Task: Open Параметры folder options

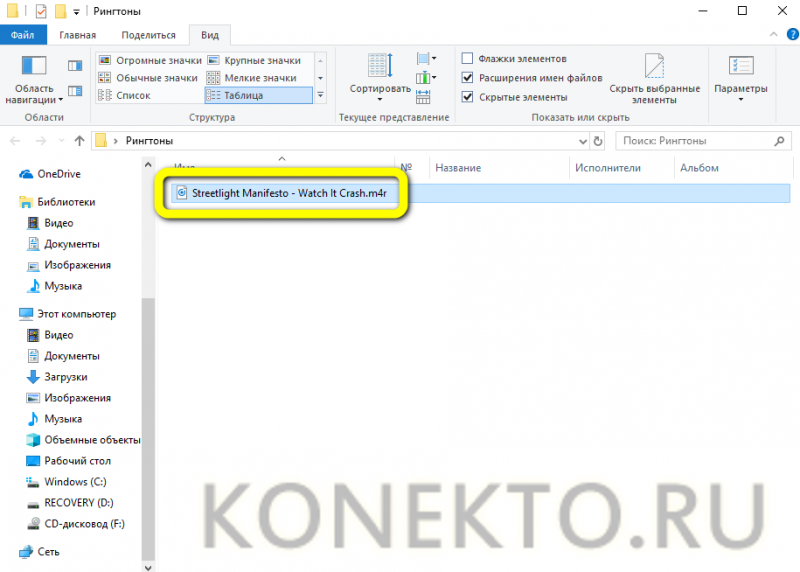Action: tap(741, 79)
